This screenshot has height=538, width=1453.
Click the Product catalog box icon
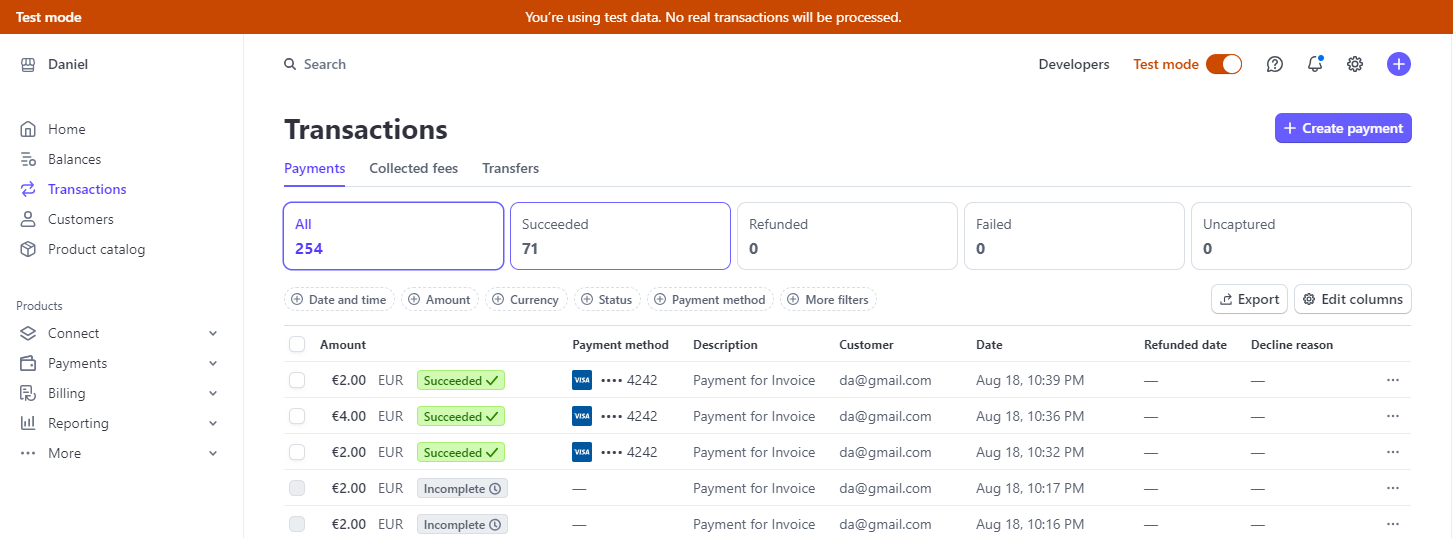coord(28,249)
